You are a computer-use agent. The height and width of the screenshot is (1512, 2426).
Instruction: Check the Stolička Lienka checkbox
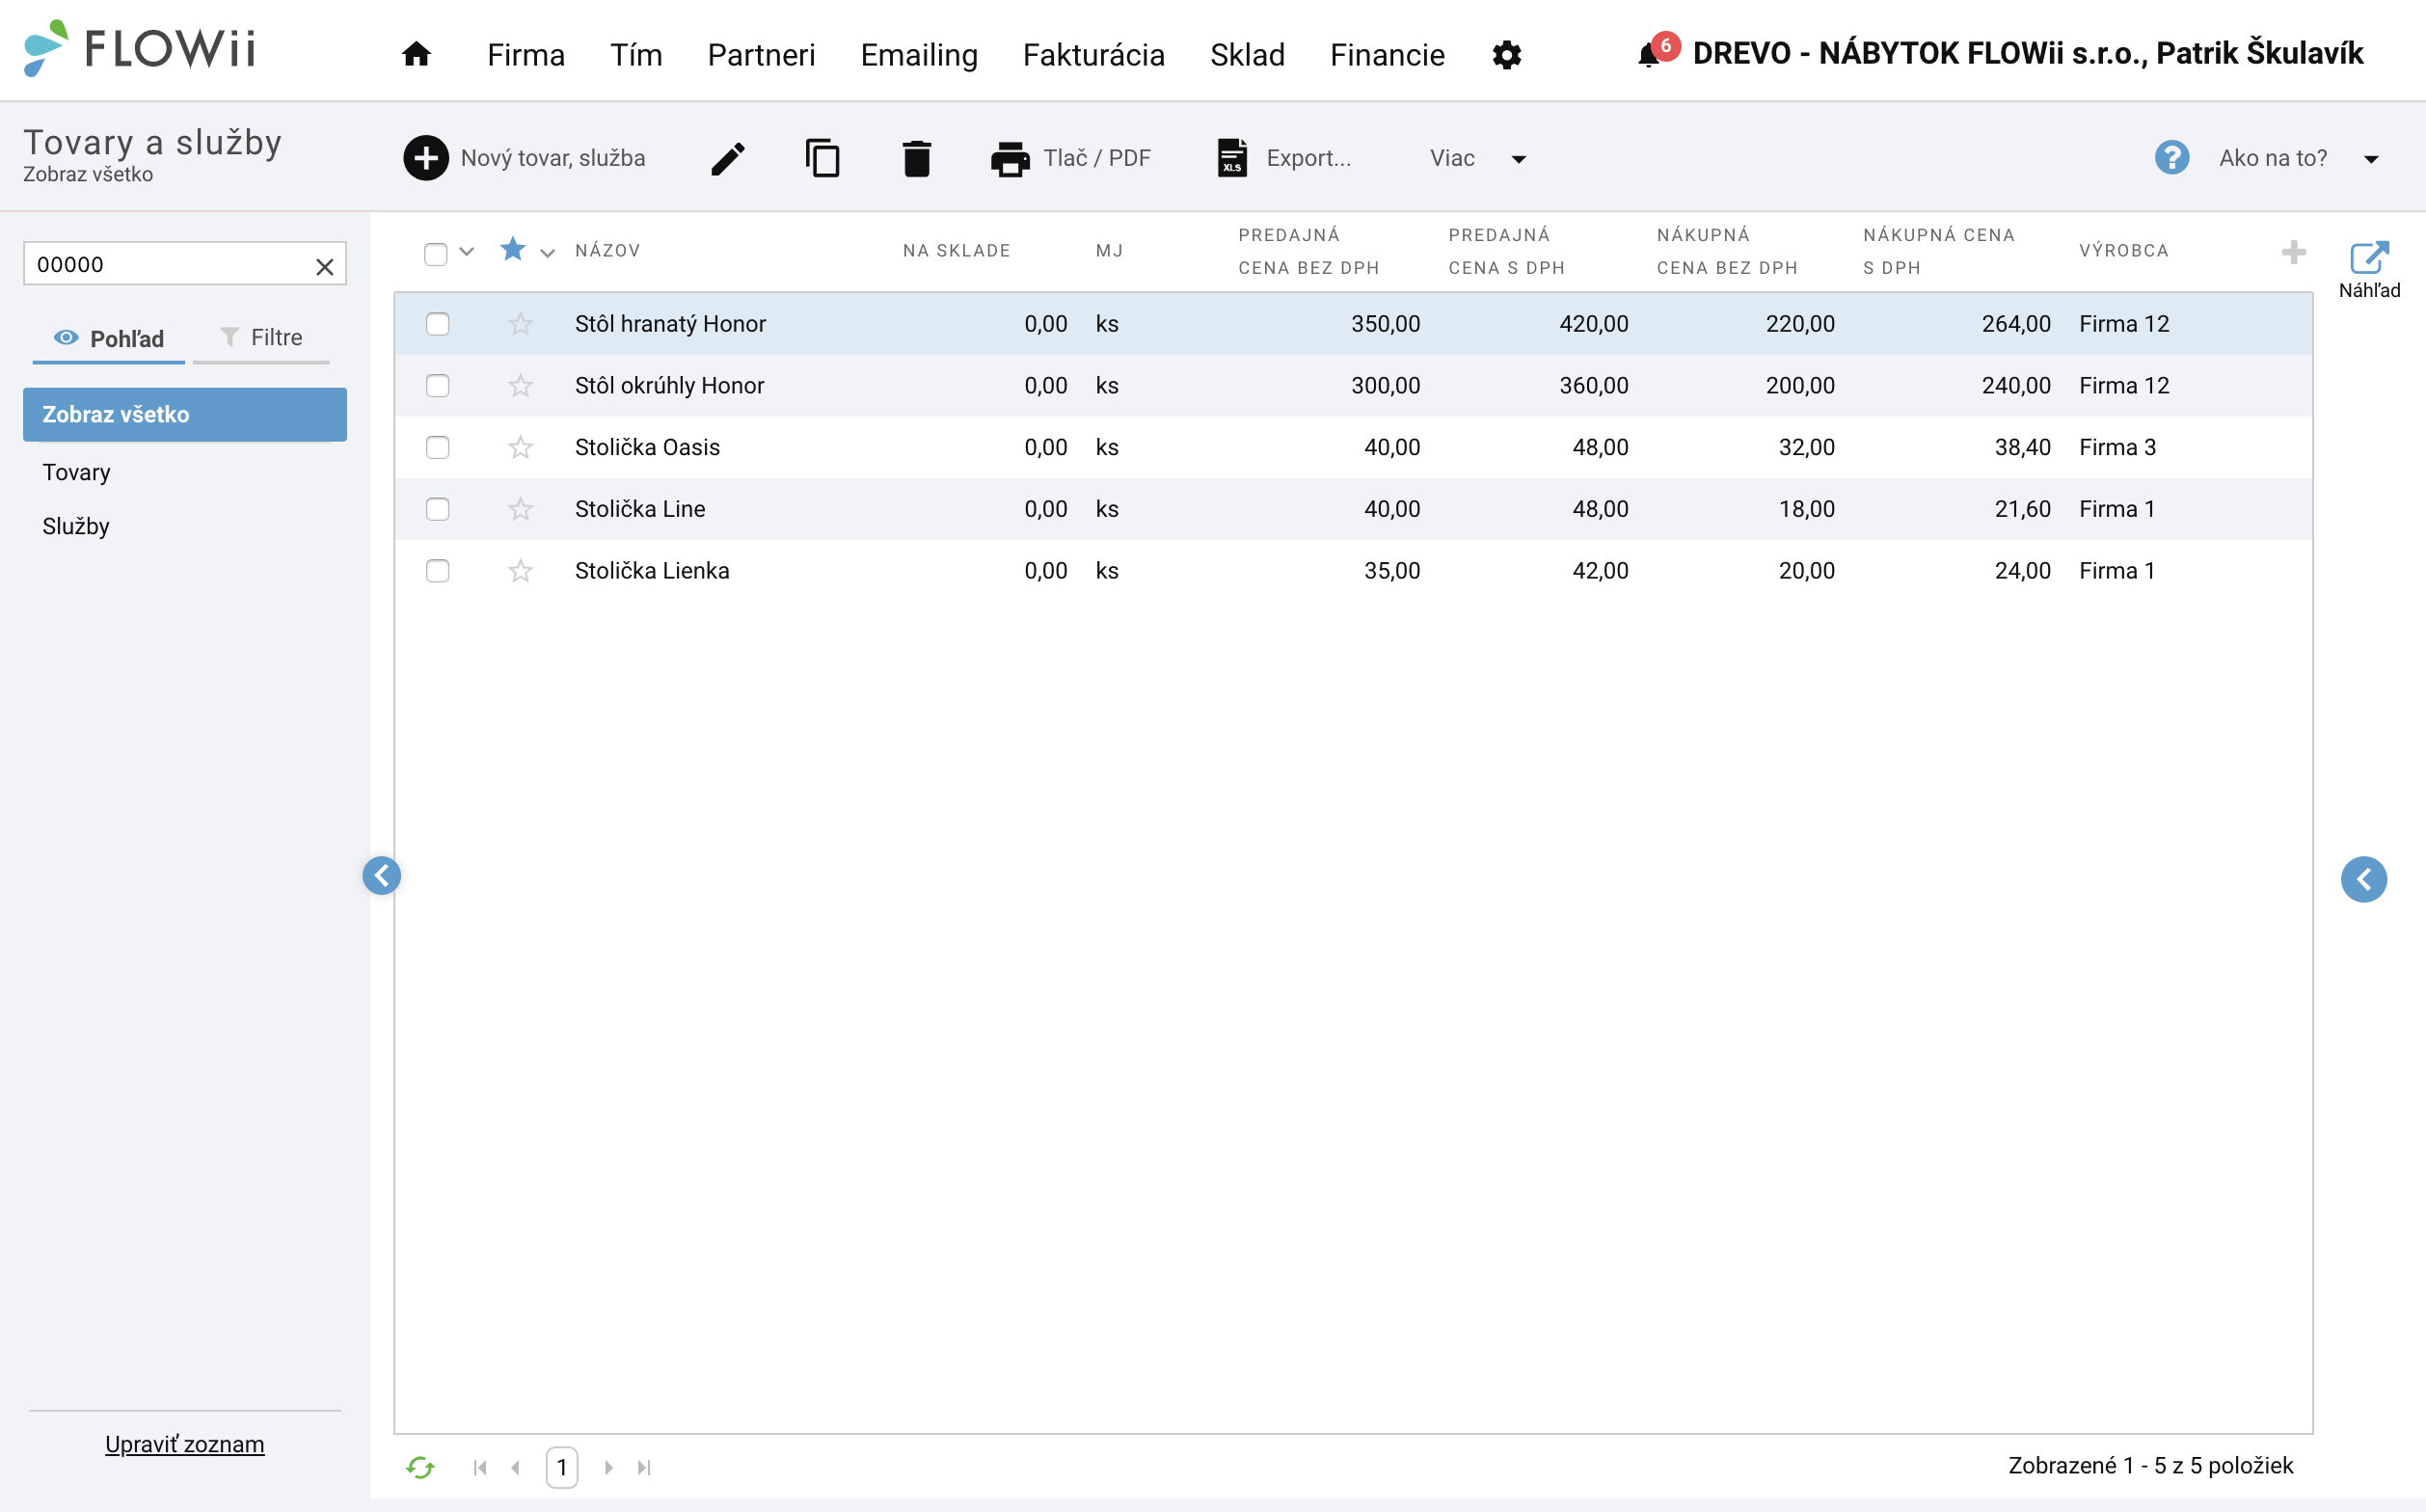click(x=437, y=571)
